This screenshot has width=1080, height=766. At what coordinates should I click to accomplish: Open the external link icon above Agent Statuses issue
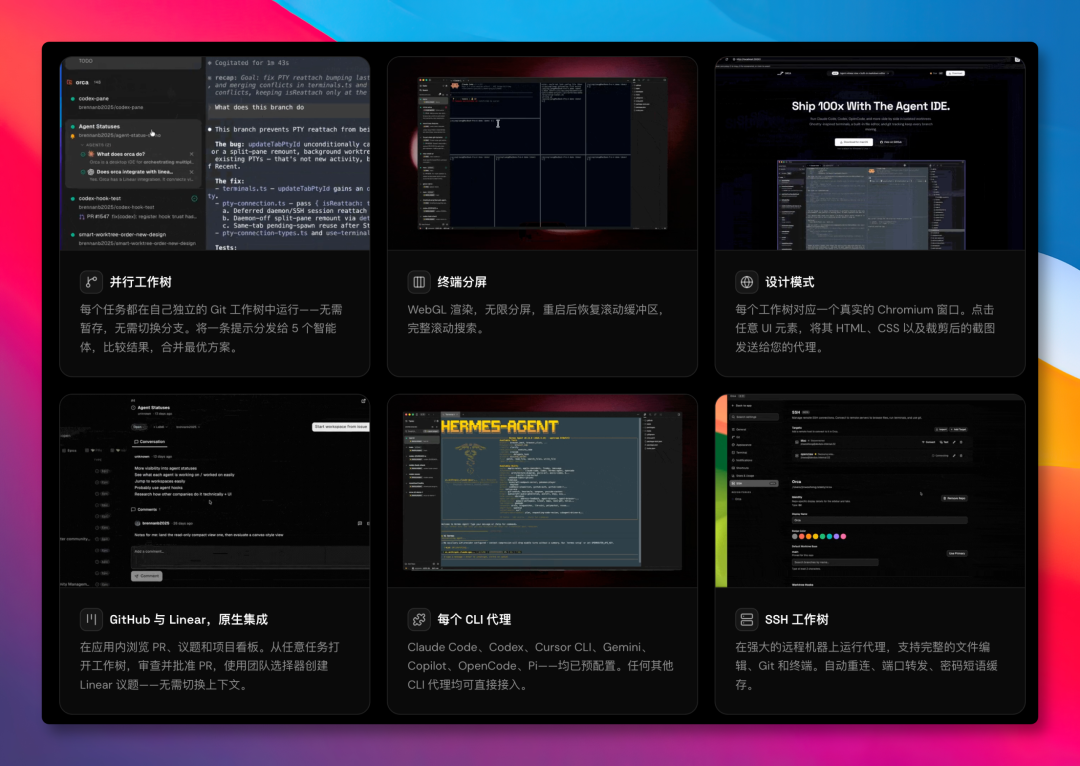click(x=364, y=401)
